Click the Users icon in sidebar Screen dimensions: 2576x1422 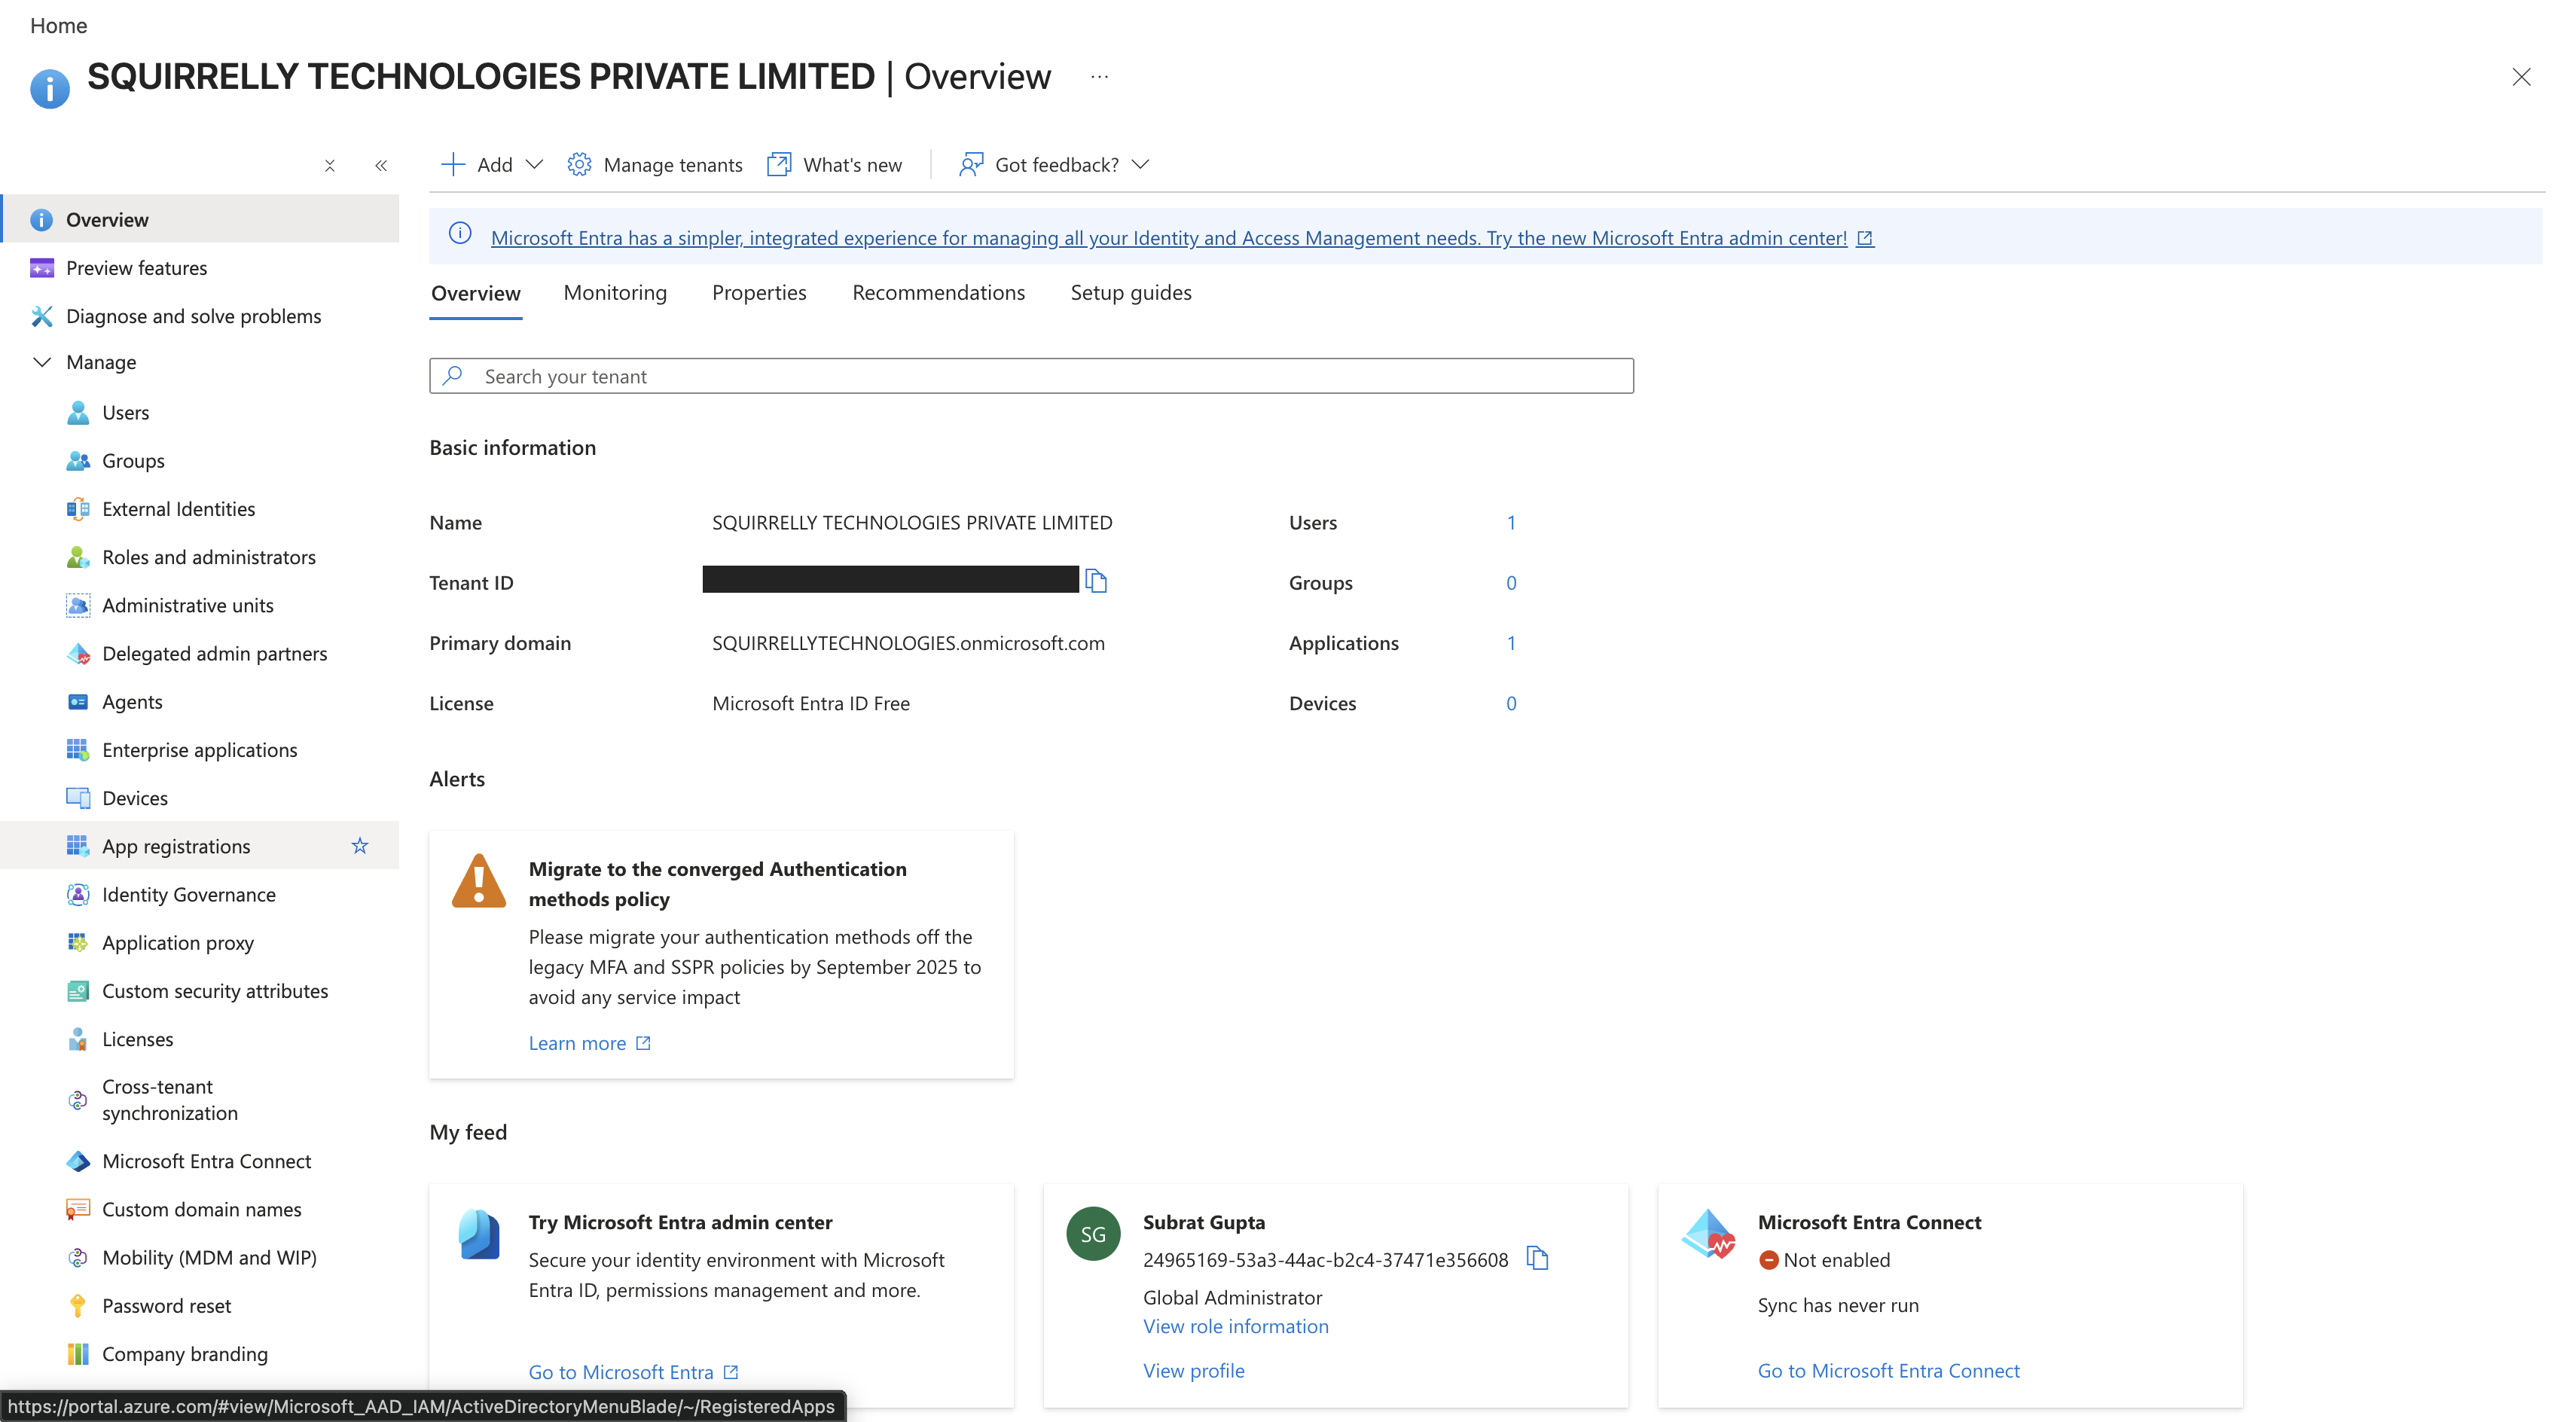point(78,413)
